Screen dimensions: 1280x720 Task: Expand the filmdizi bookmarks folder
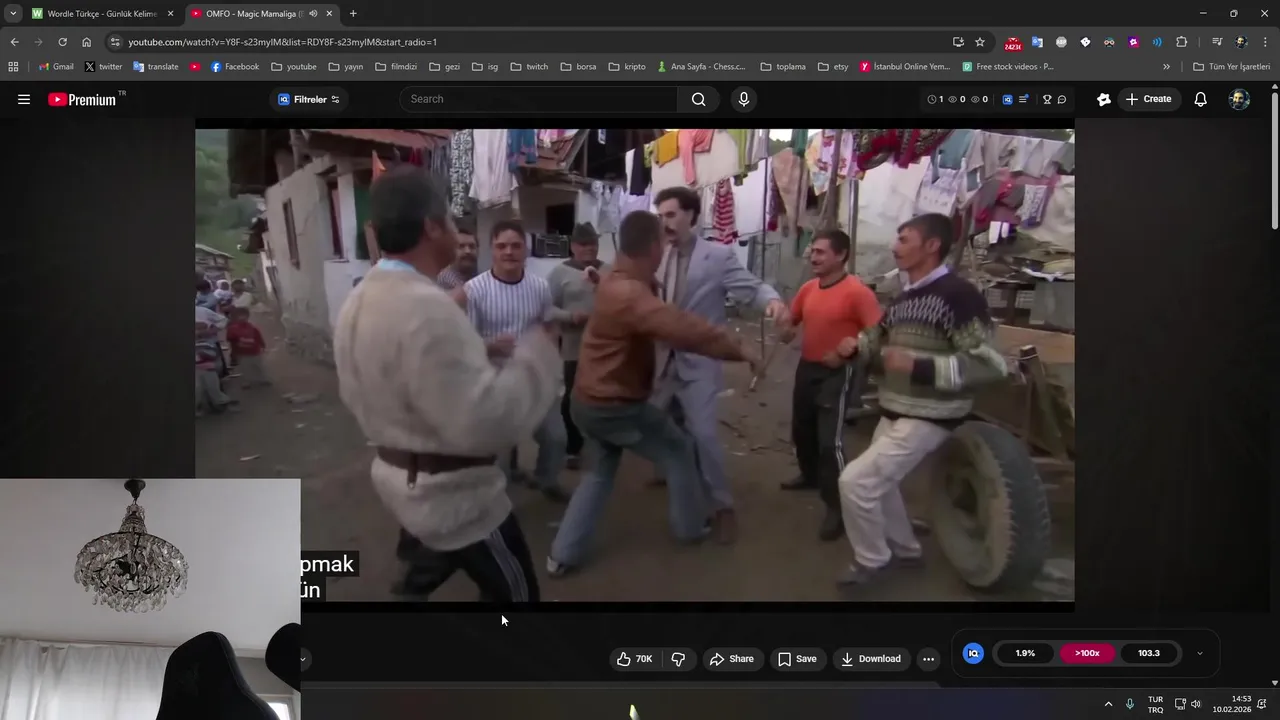click(x=396, y=67)
